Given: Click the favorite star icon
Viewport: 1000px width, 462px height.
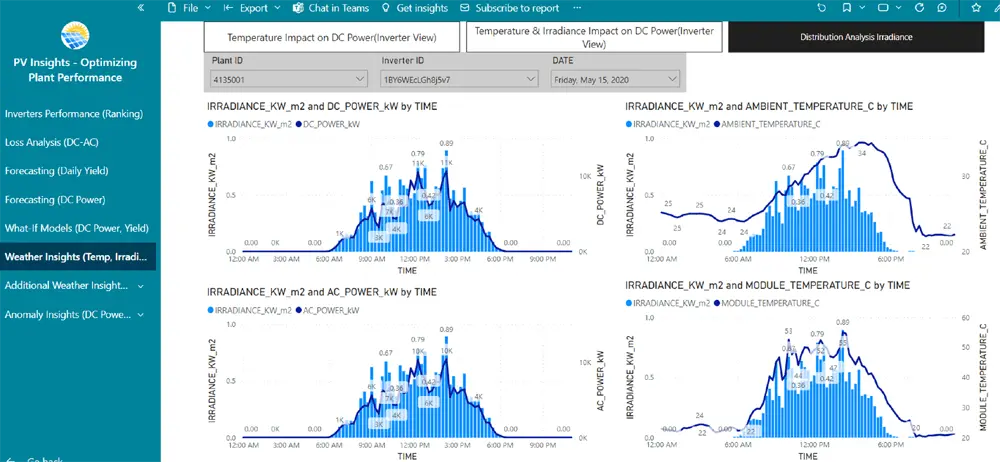Looking at the screenshot, I should coord(976,8).
